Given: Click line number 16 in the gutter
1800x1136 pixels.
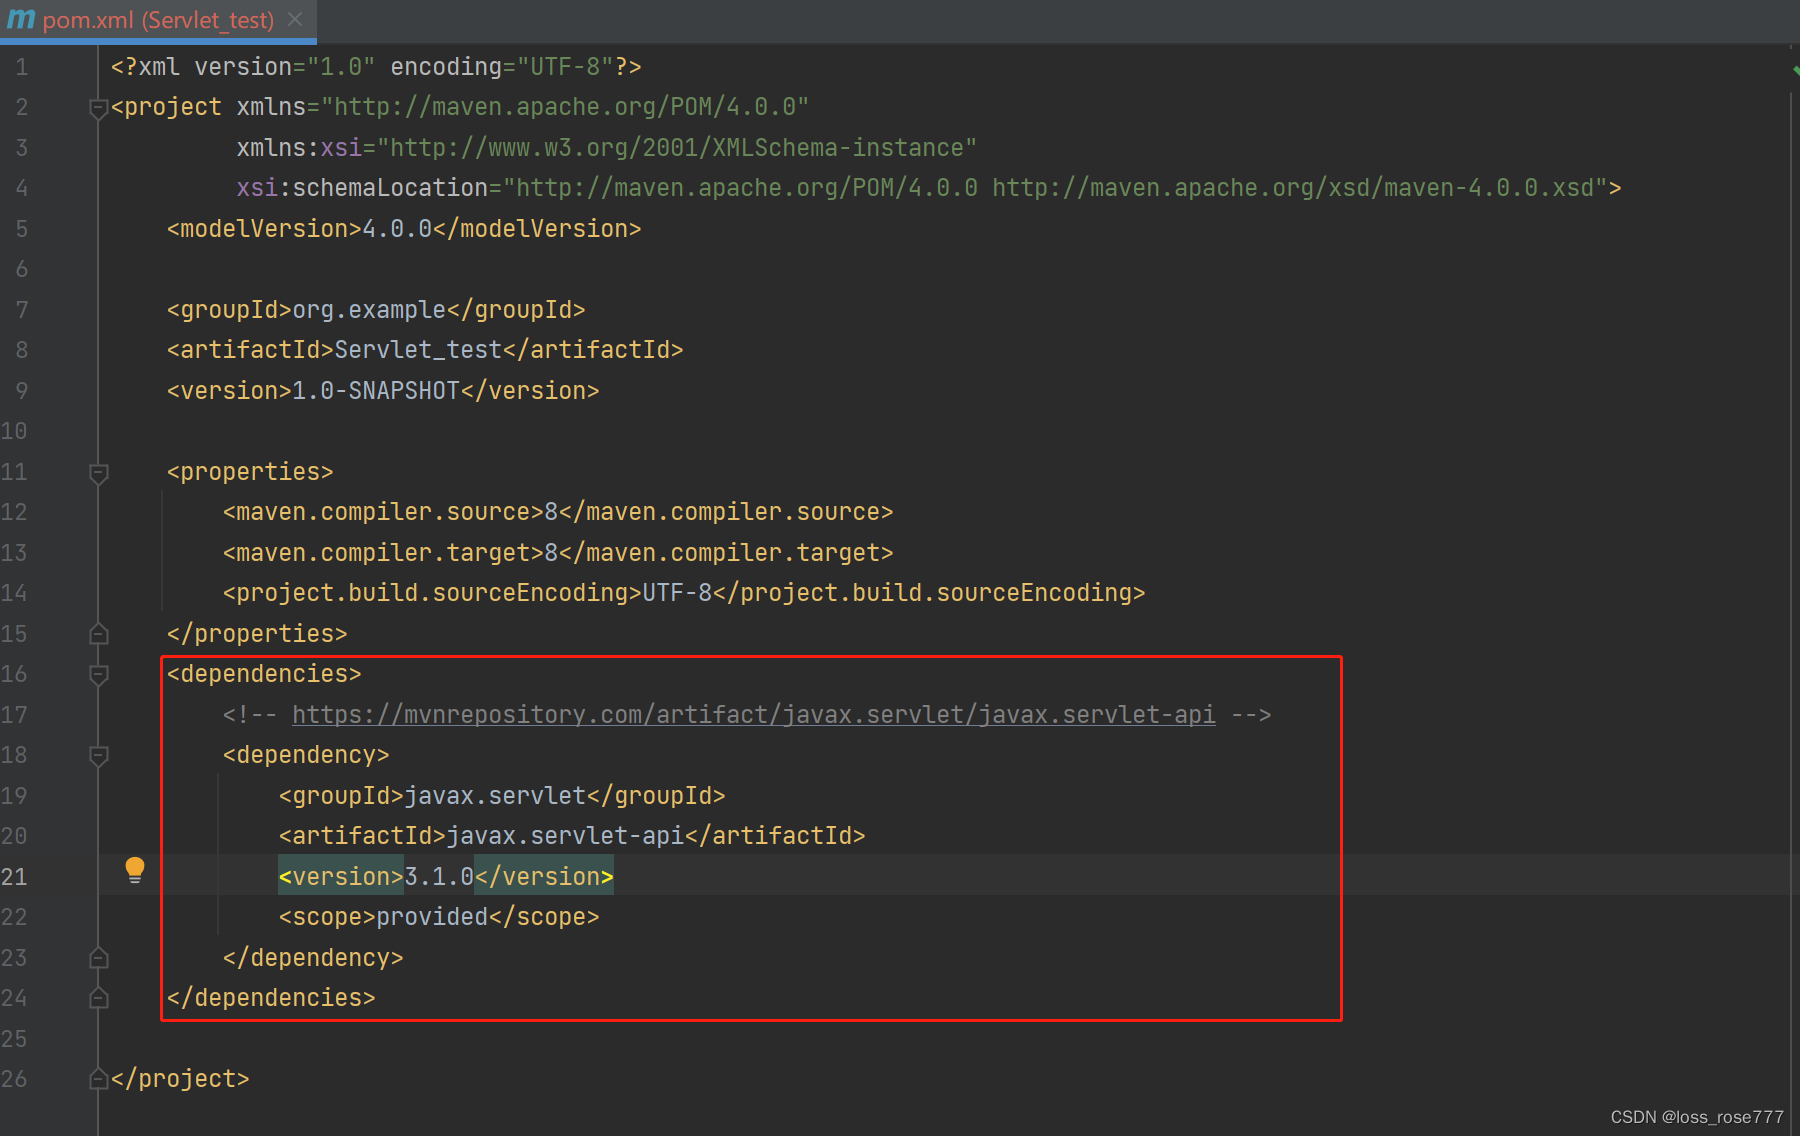Looking at the screenshot, I should (14, 675).
